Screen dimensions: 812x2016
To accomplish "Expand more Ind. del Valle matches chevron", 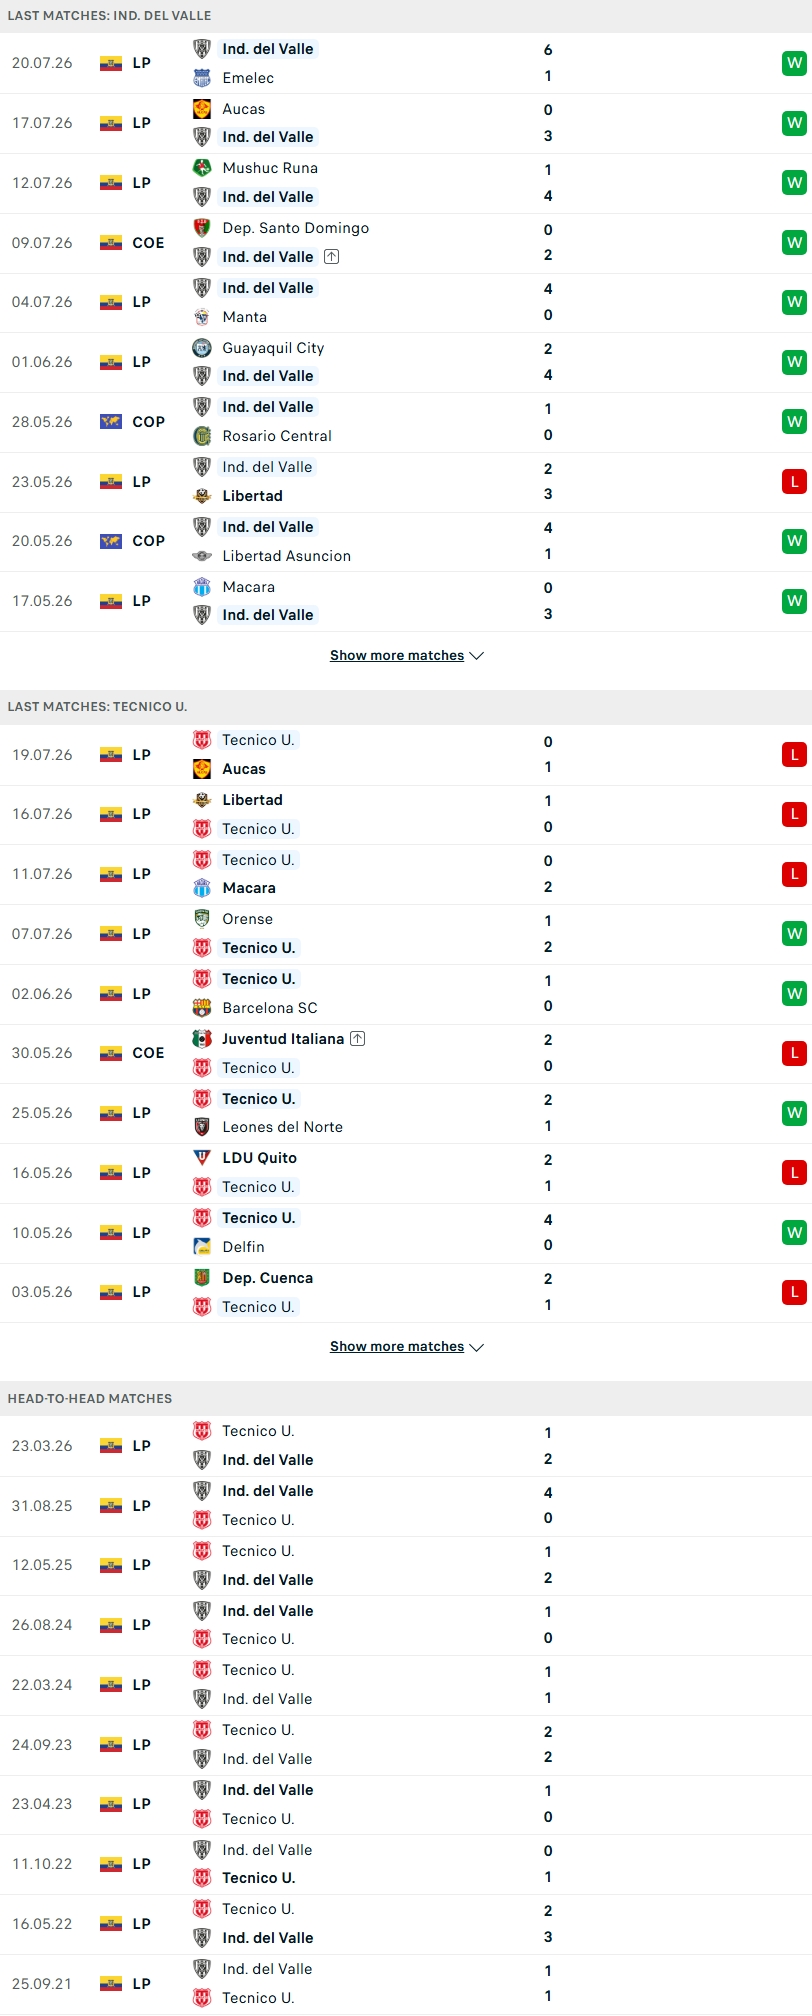I will (x=477, y=656).
